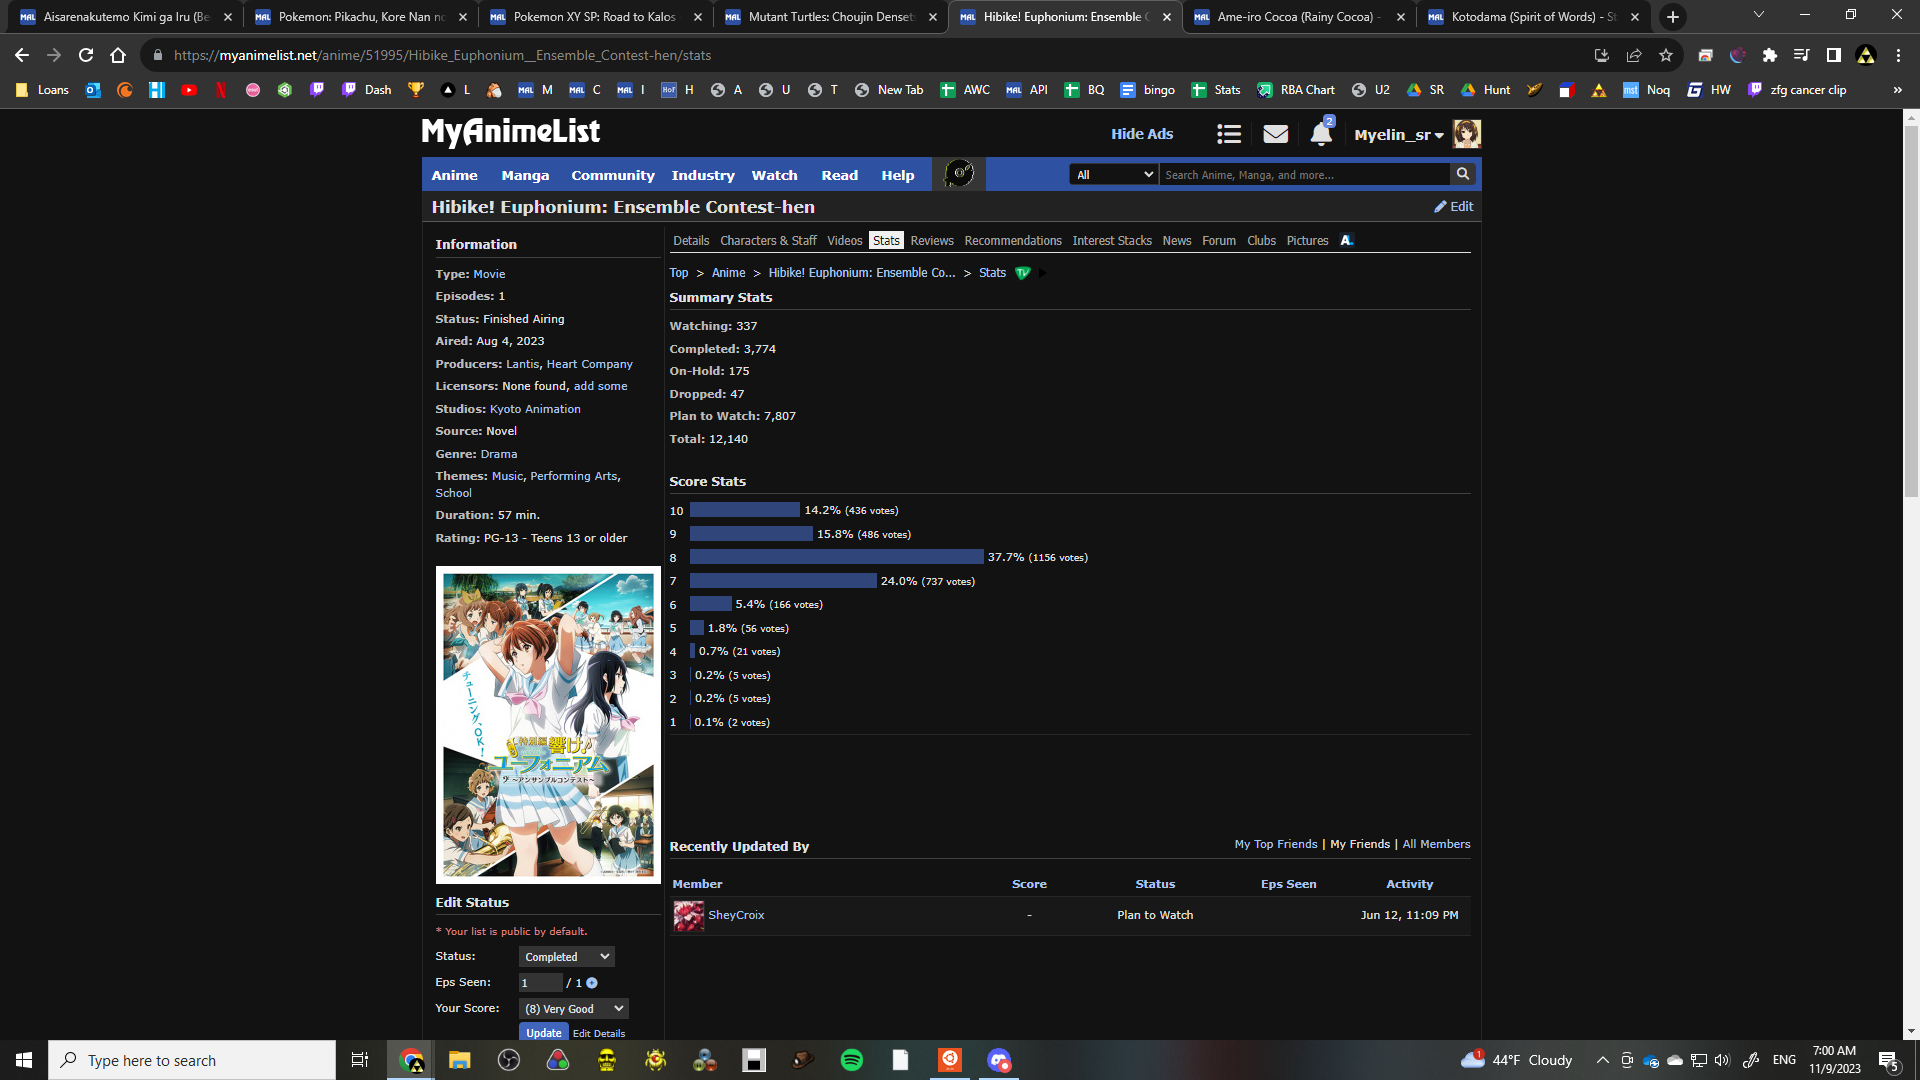Open the messages envelope icon
1920x1080 pixels.
click(1275, 134)
